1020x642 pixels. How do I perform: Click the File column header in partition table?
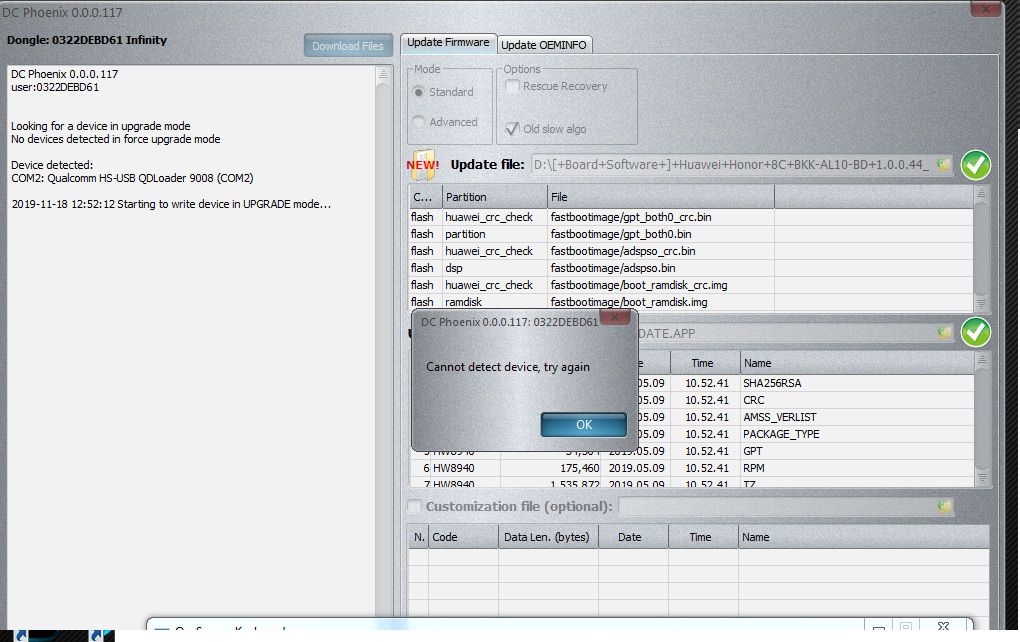pos(661,197)
